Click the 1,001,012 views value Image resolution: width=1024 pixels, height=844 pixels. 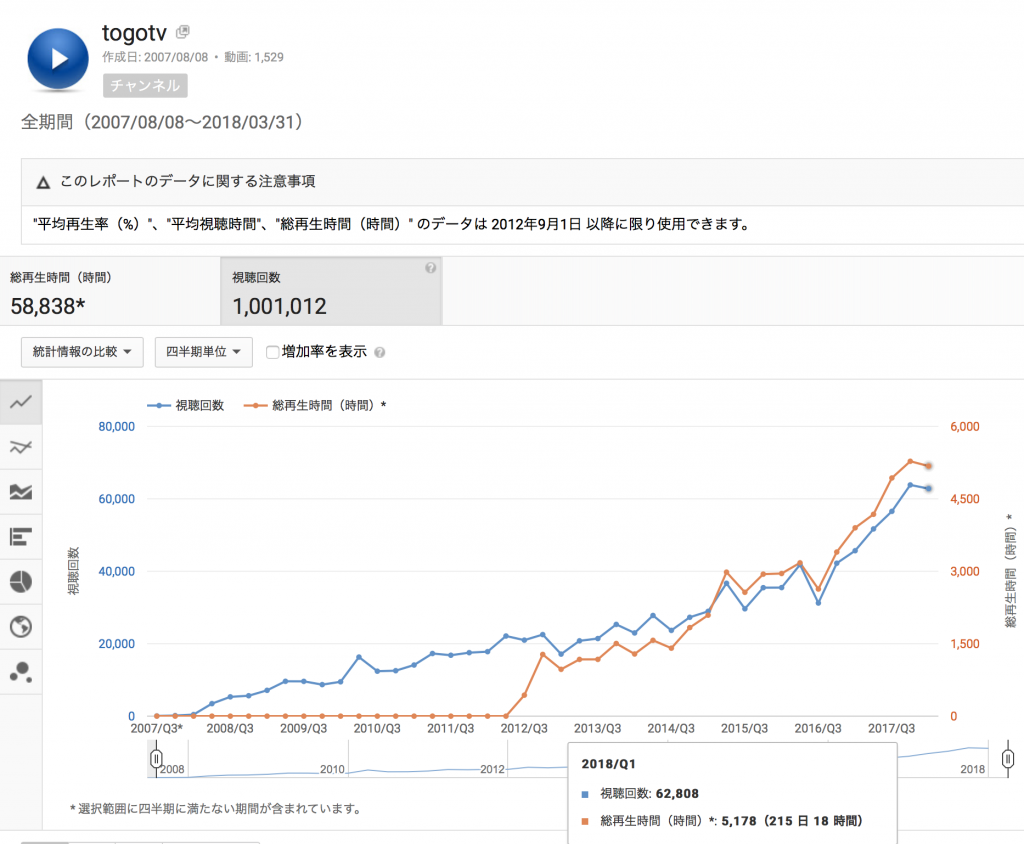coord(280,306)
